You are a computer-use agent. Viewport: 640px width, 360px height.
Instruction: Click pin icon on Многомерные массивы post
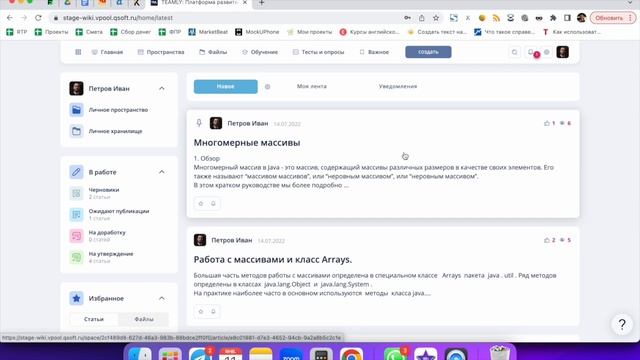[199, 123]
